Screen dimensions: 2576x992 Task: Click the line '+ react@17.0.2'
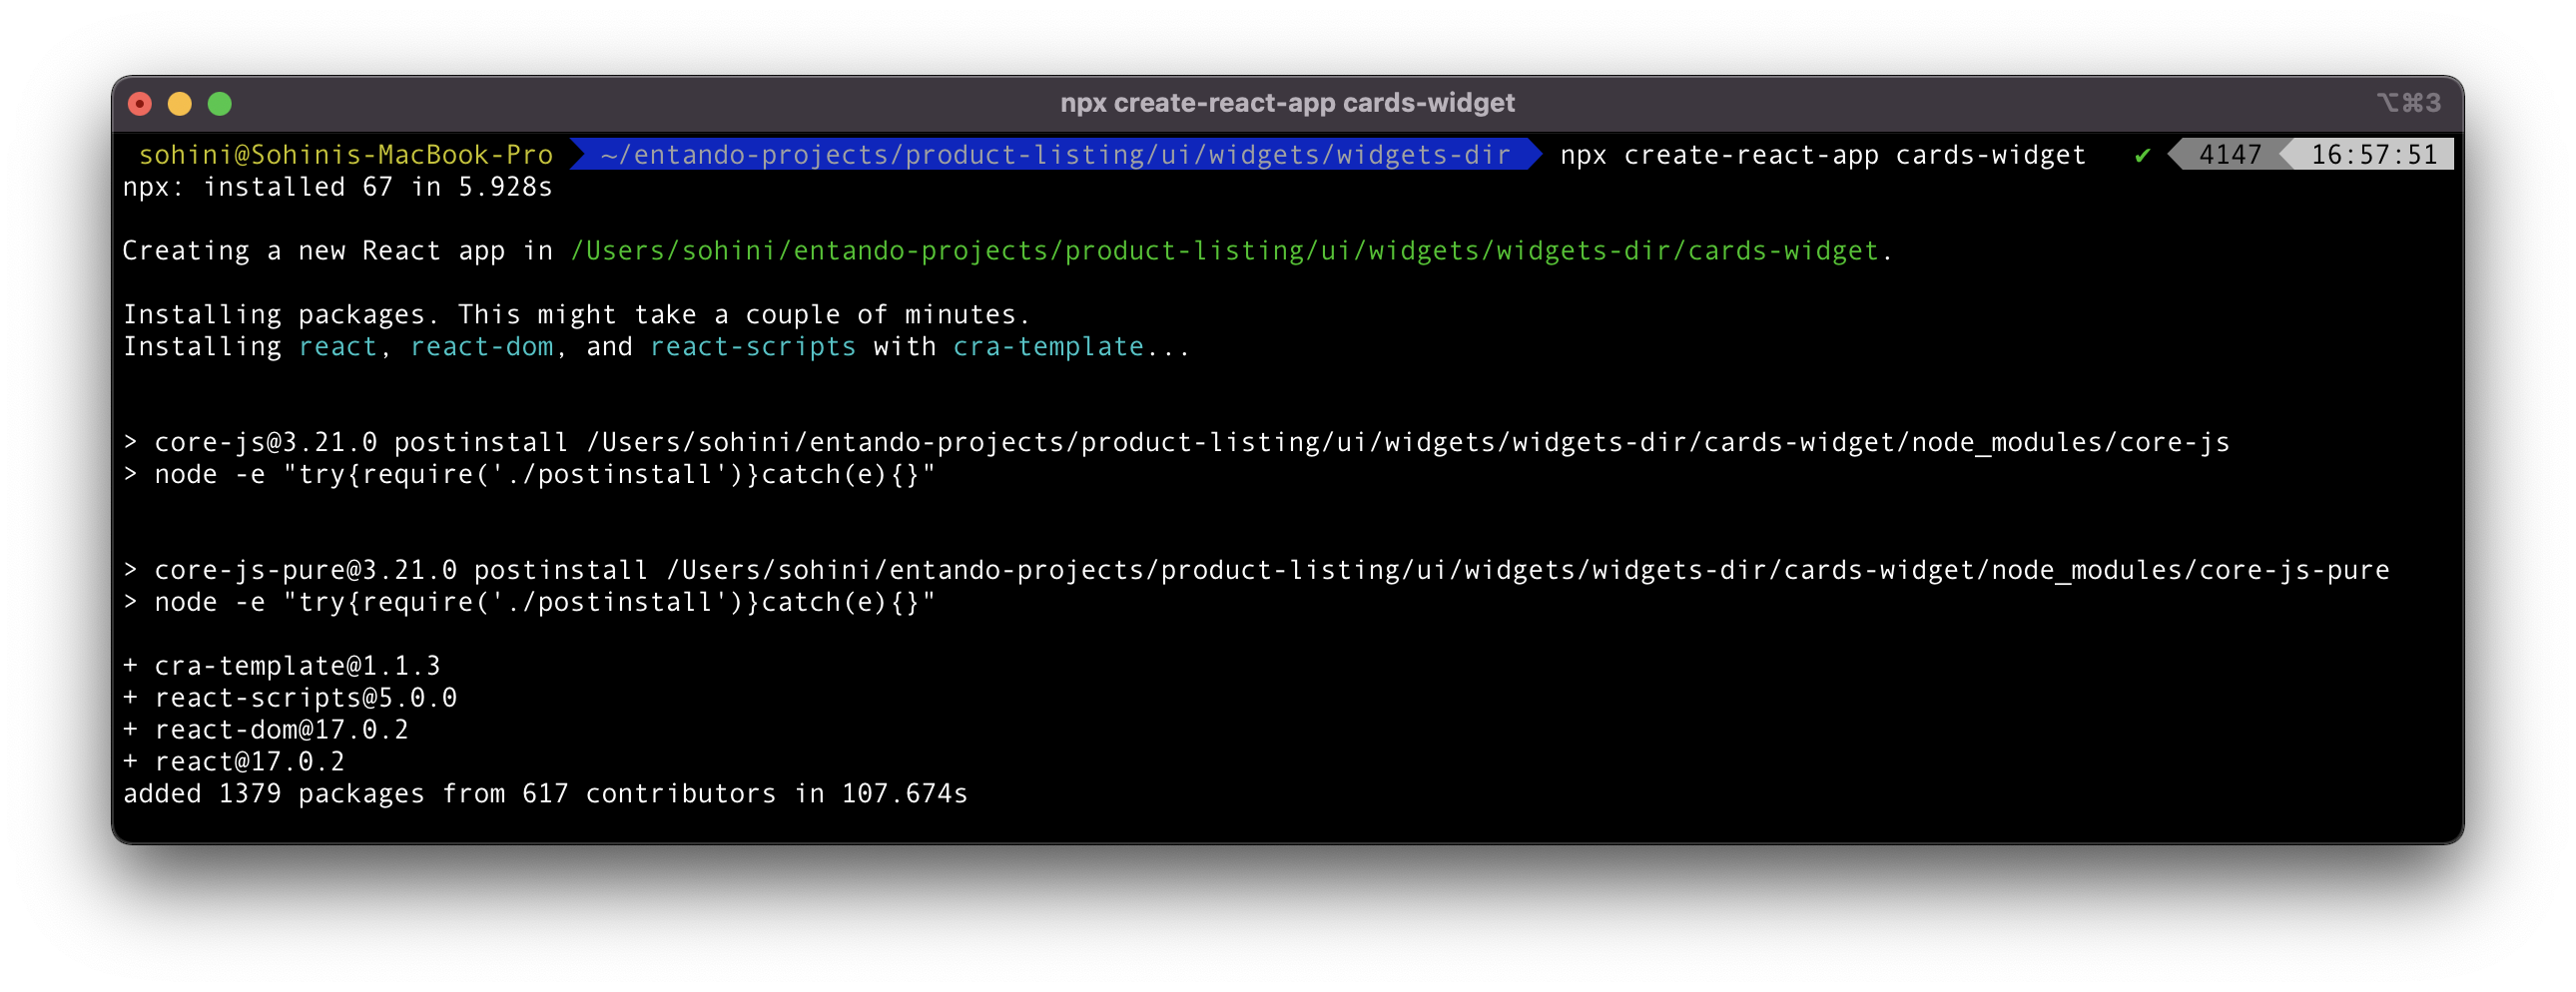[233, 762]
